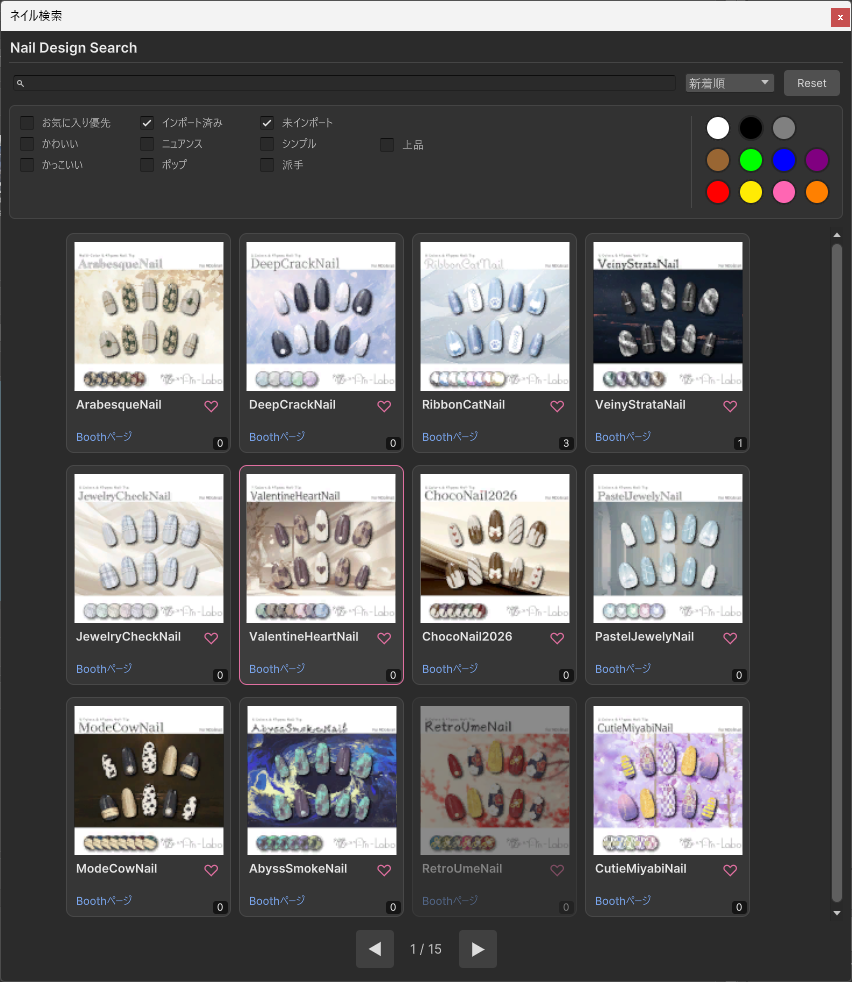The height and width of the screenshot is (982, 852).
Task: Select the pink color swatch filter
Action: [784, 192]
